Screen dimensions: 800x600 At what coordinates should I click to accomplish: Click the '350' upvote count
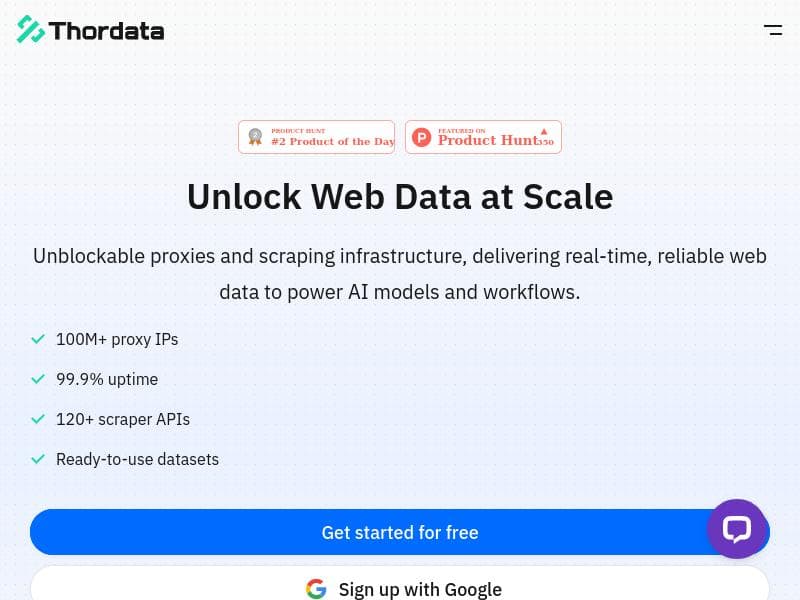546,141
